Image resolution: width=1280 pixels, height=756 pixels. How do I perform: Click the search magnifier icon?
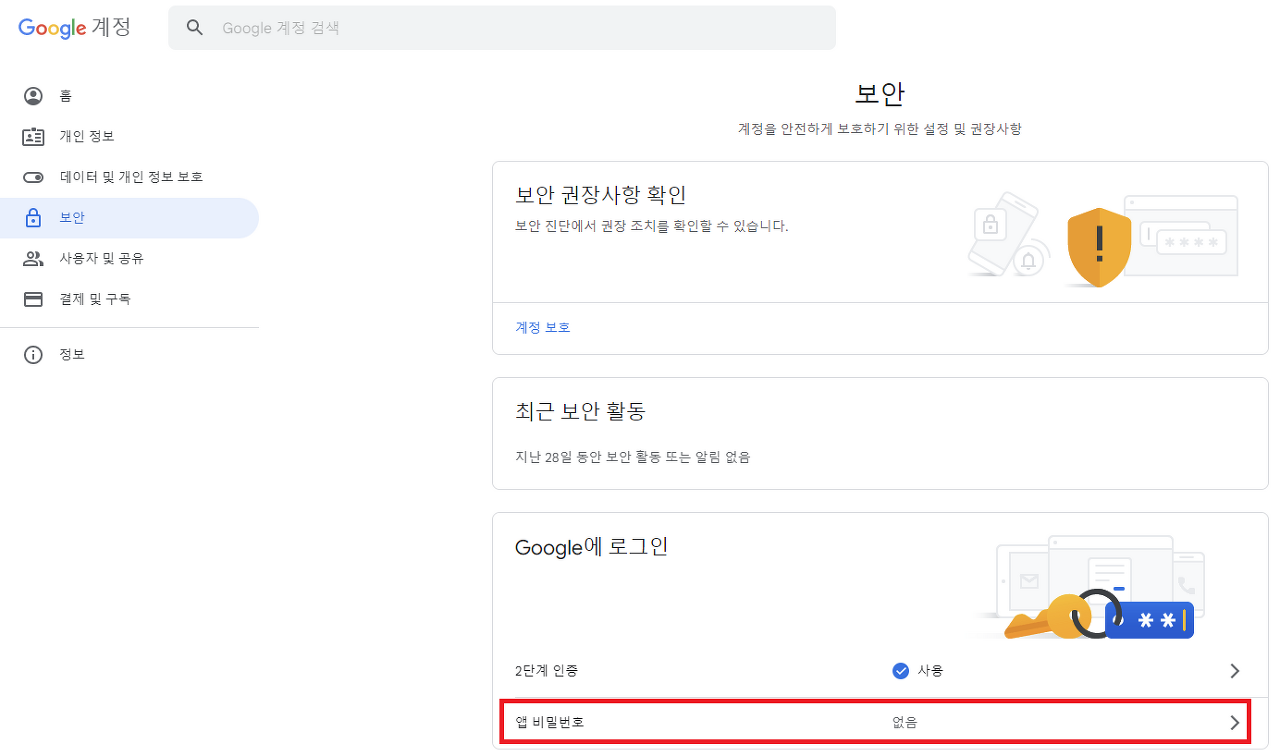point(196,28)
